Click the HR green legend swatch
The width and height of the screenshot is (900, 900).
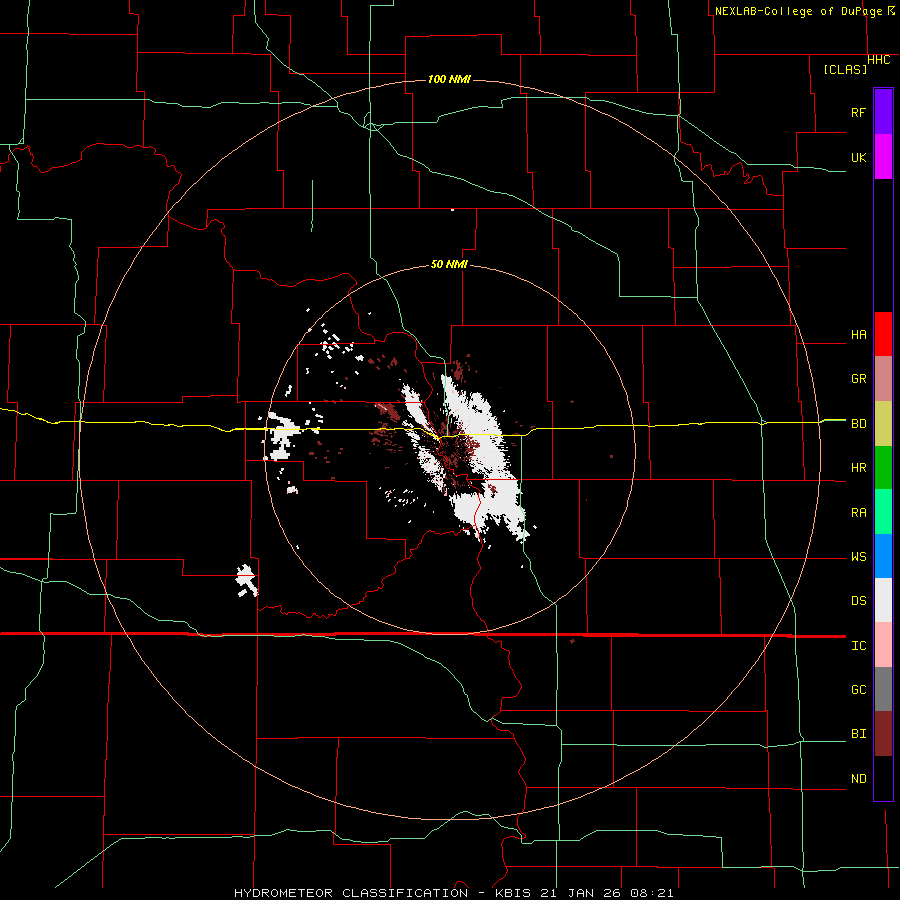coord(883,468)
